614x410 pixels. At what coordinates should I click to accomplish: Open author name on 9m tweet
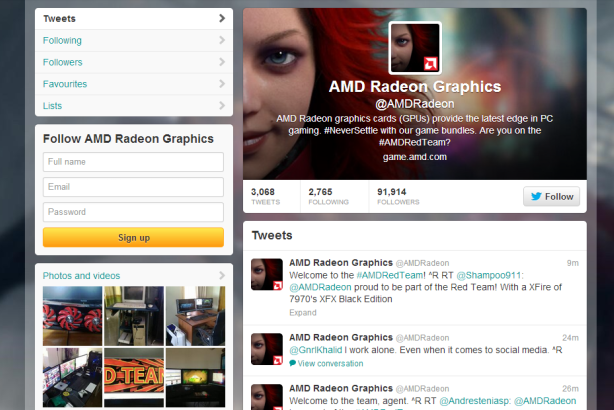(x=341, y=263)
